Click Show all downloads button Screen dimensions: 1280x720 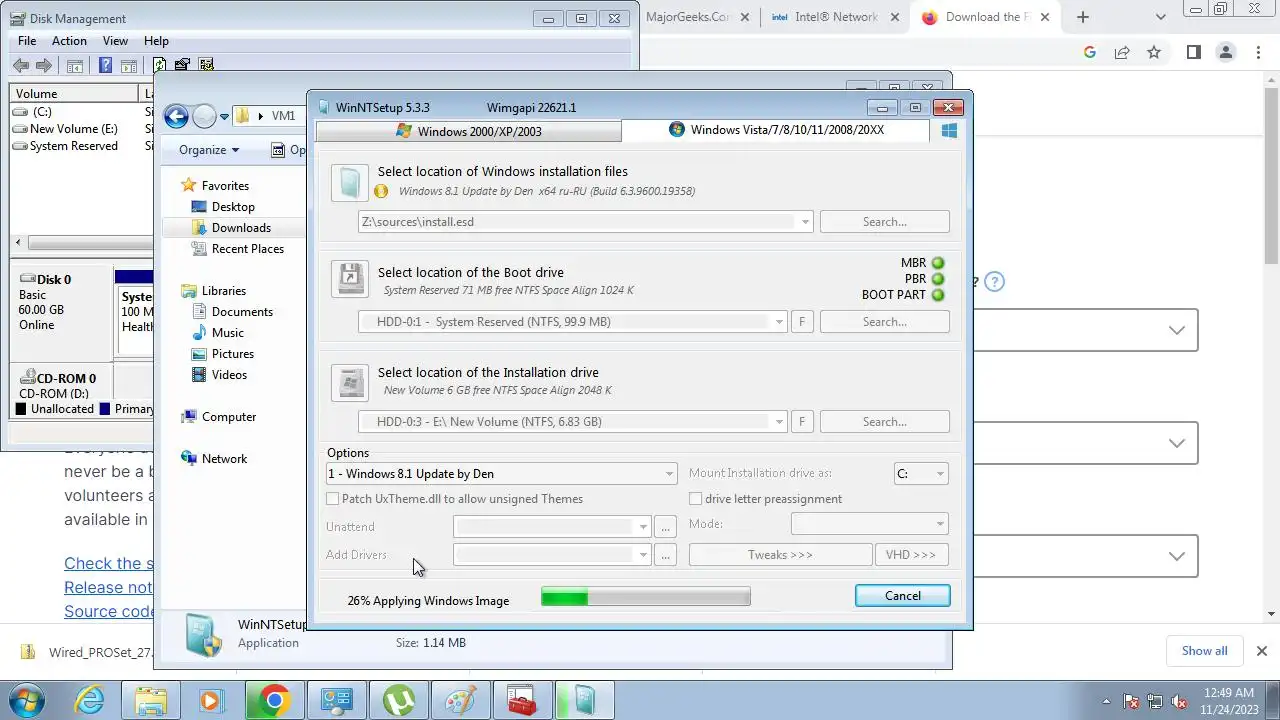[1204, 651]
